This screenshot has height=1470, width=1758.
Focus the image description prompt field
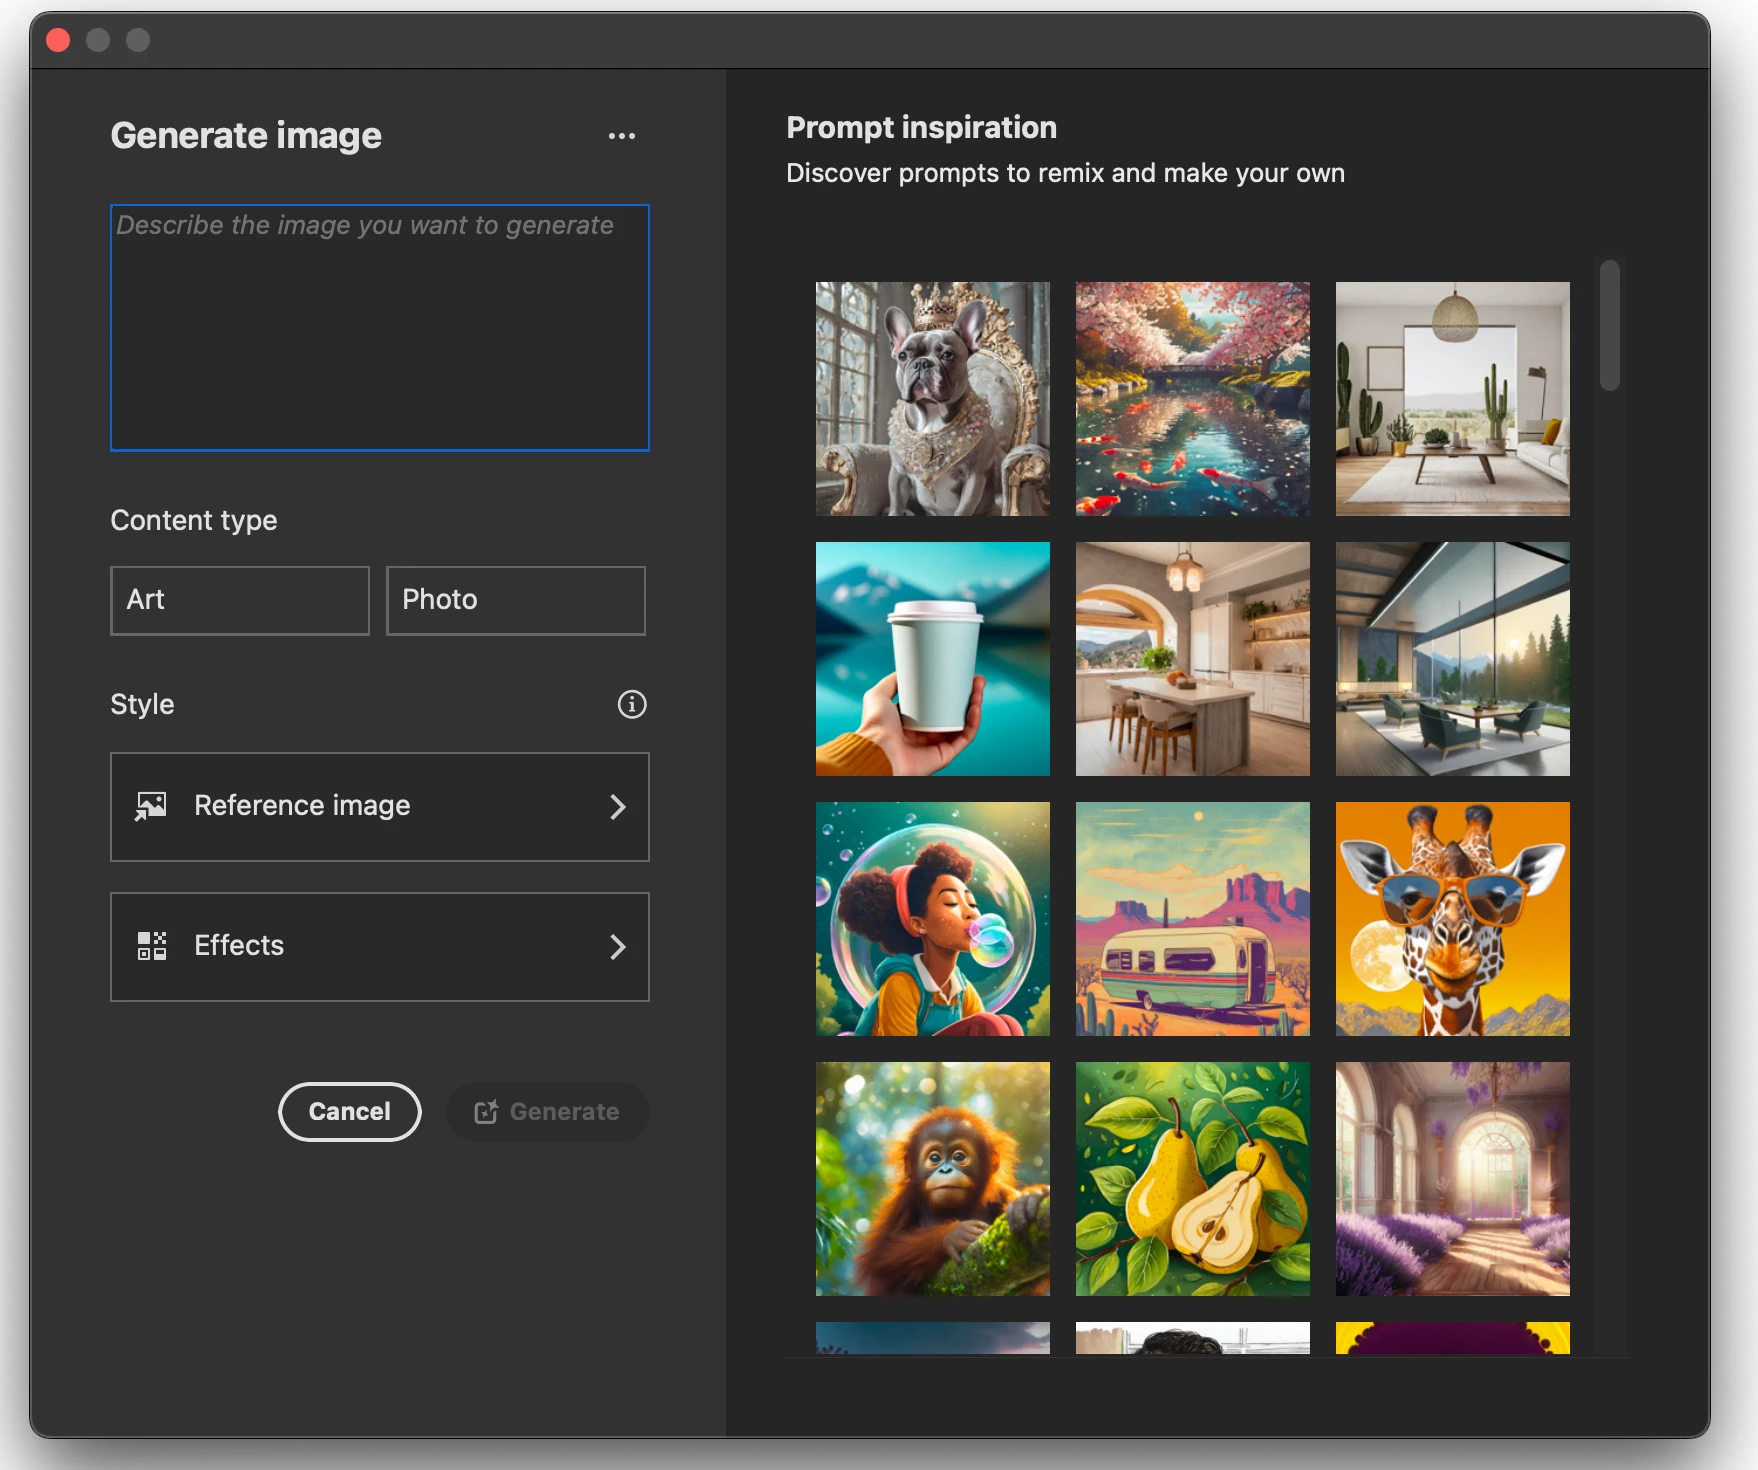point(380,328)
